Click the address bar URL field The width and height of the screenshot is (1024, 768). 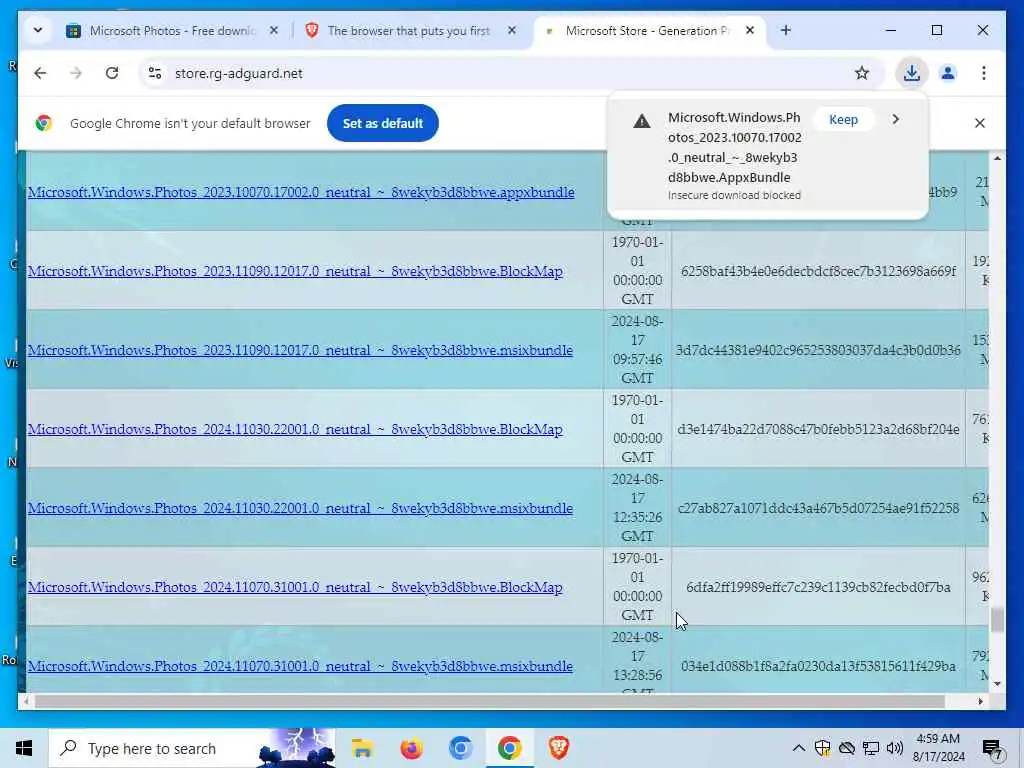click(509, 73)
